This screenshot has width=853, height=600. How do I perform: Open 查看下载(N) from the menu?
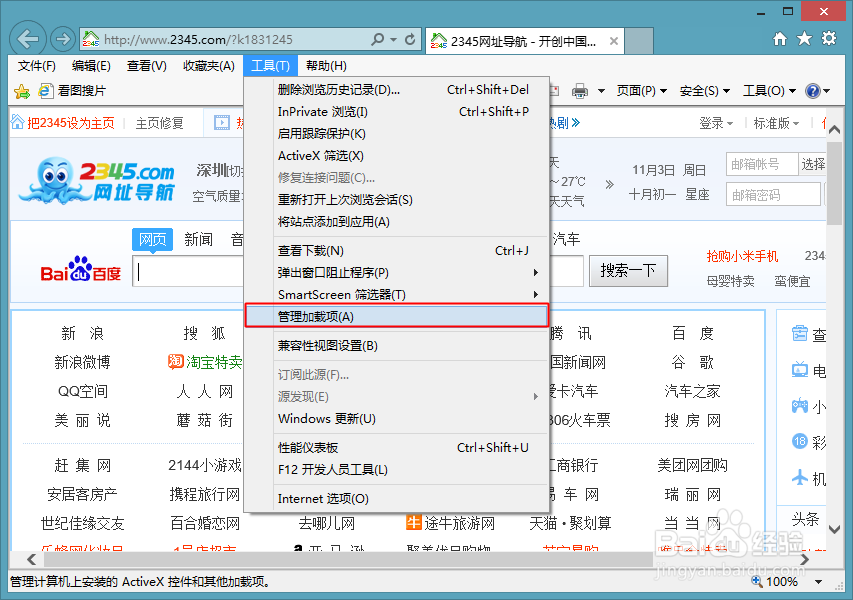(x=397, y=251)
